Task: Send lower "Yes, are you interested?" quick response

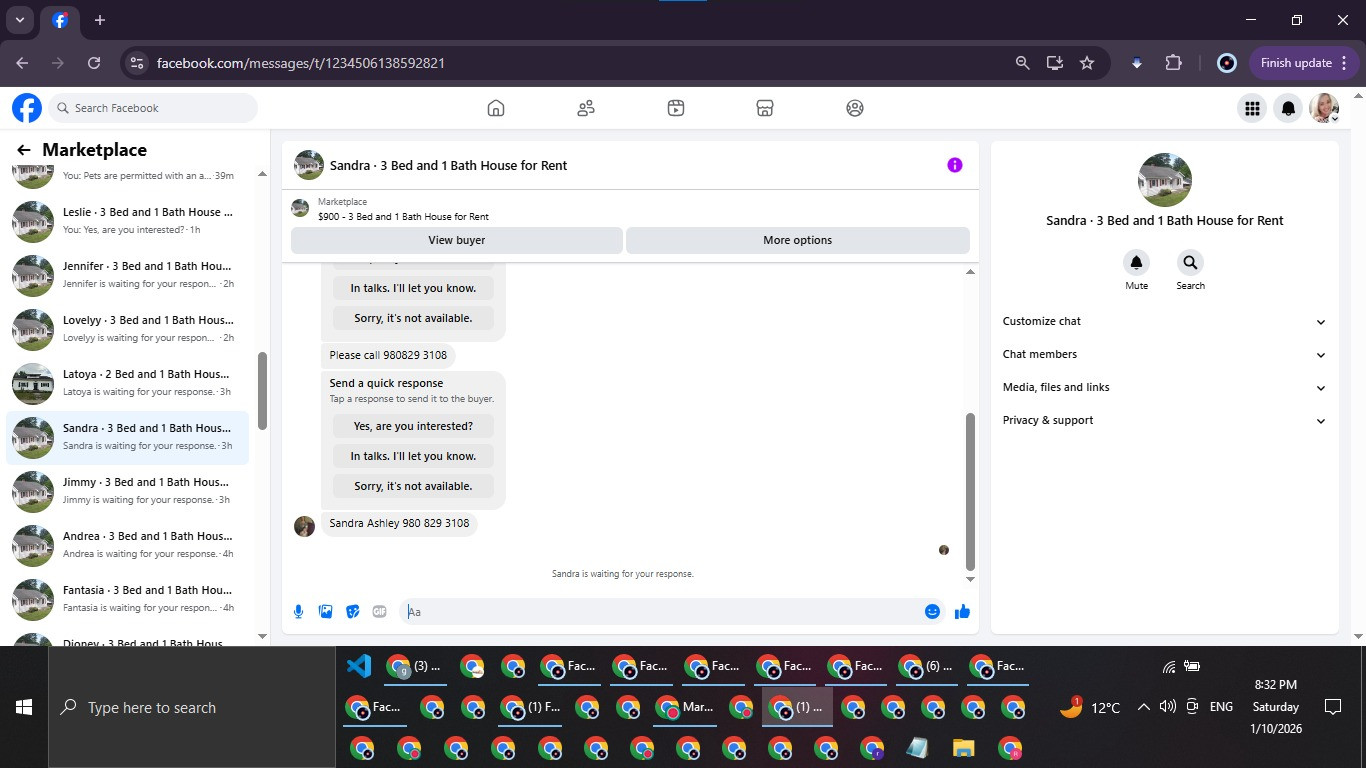Action: [413, 426]
